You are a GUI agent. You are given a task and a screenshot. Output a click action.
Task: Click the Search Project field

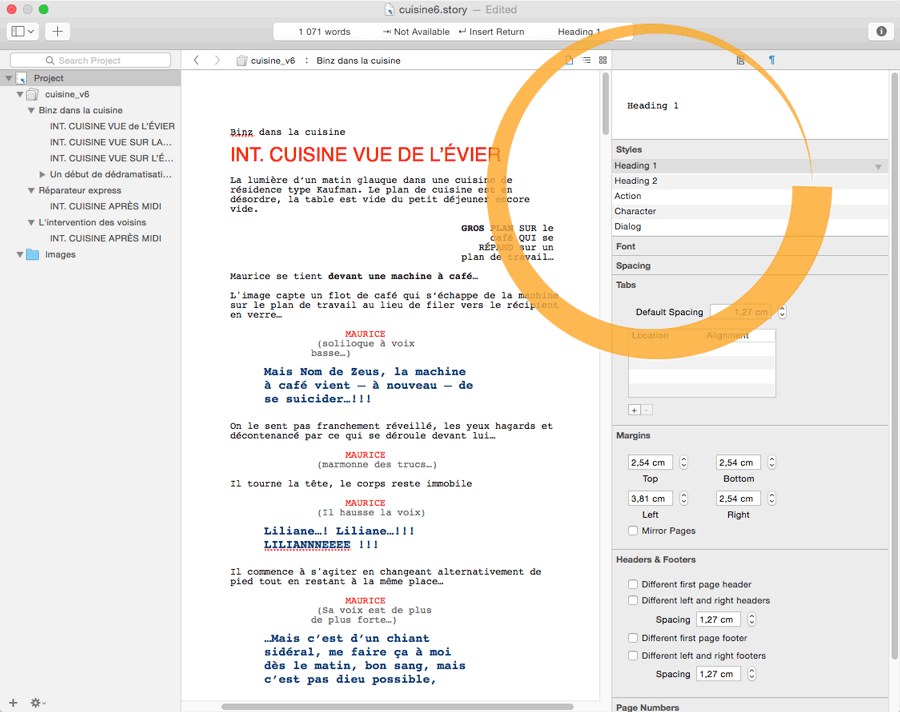91,60
